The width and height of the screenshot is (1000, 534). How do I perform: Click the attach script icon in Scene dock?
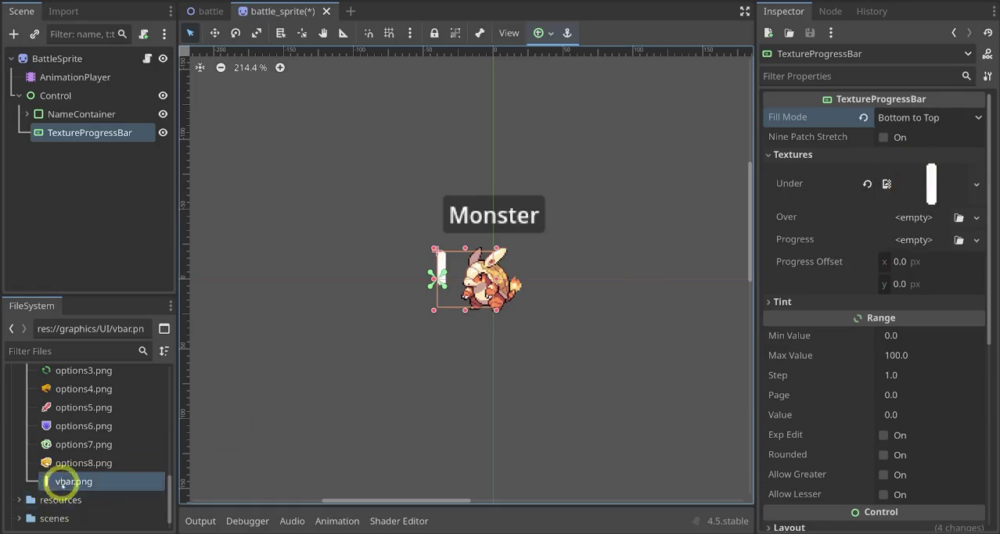pyautogui.click(x=143, y=34)
